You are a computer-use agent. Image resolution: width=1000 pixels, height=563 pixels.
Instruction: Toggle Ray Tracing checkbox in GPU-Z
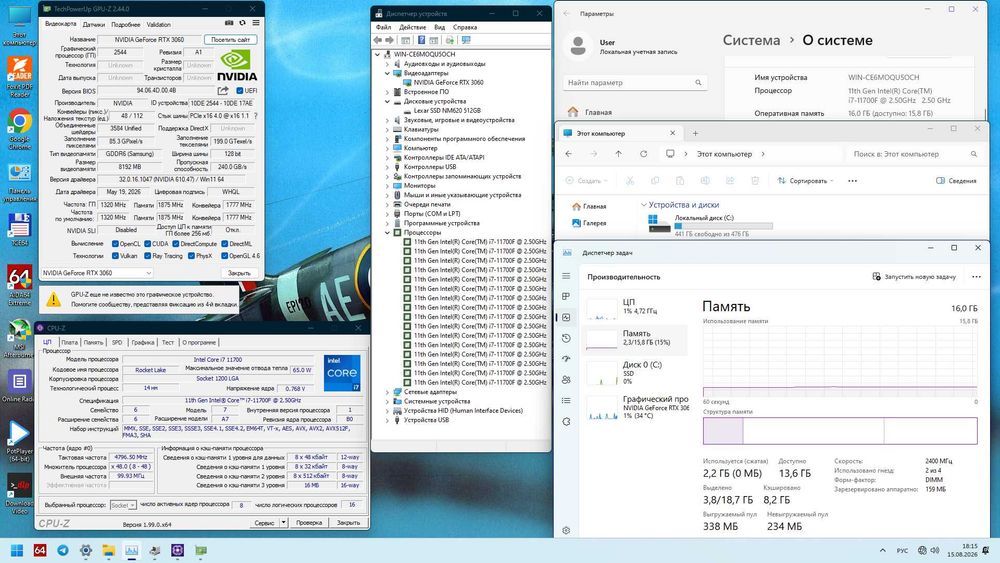[x=147, y=256]
